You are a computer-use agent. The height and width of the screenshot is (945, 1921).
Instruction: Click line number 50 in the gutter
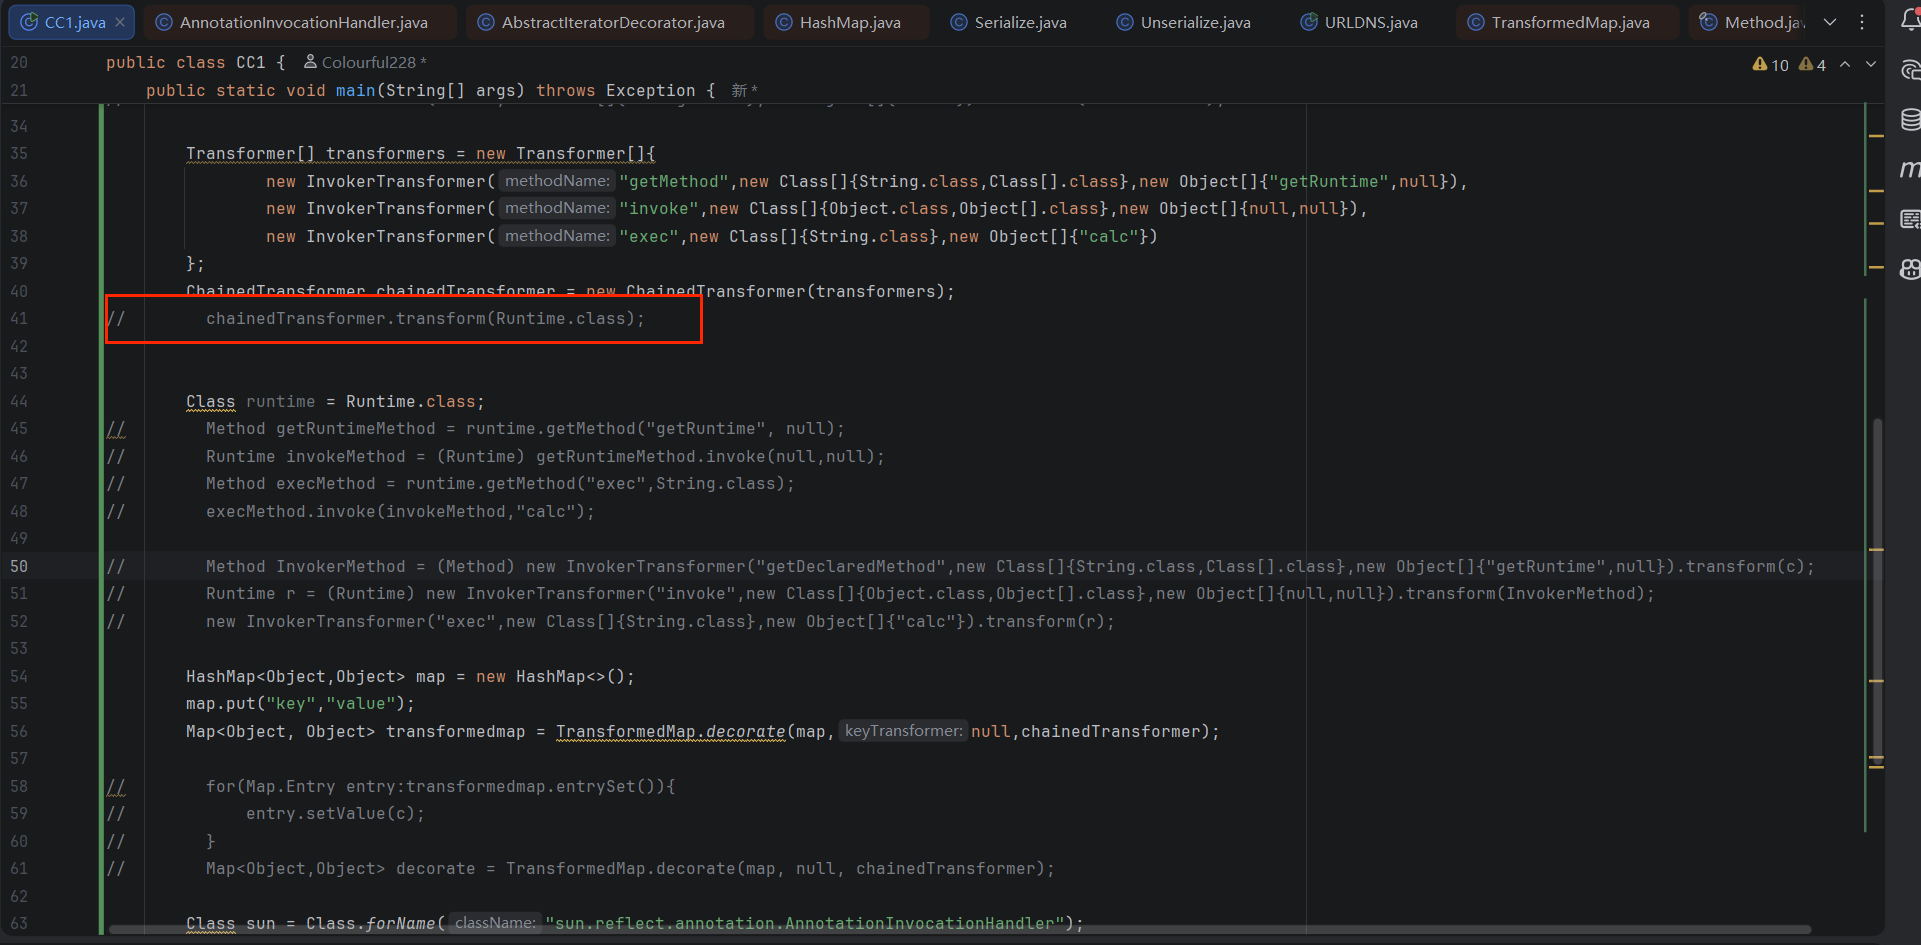pos(19,566)
